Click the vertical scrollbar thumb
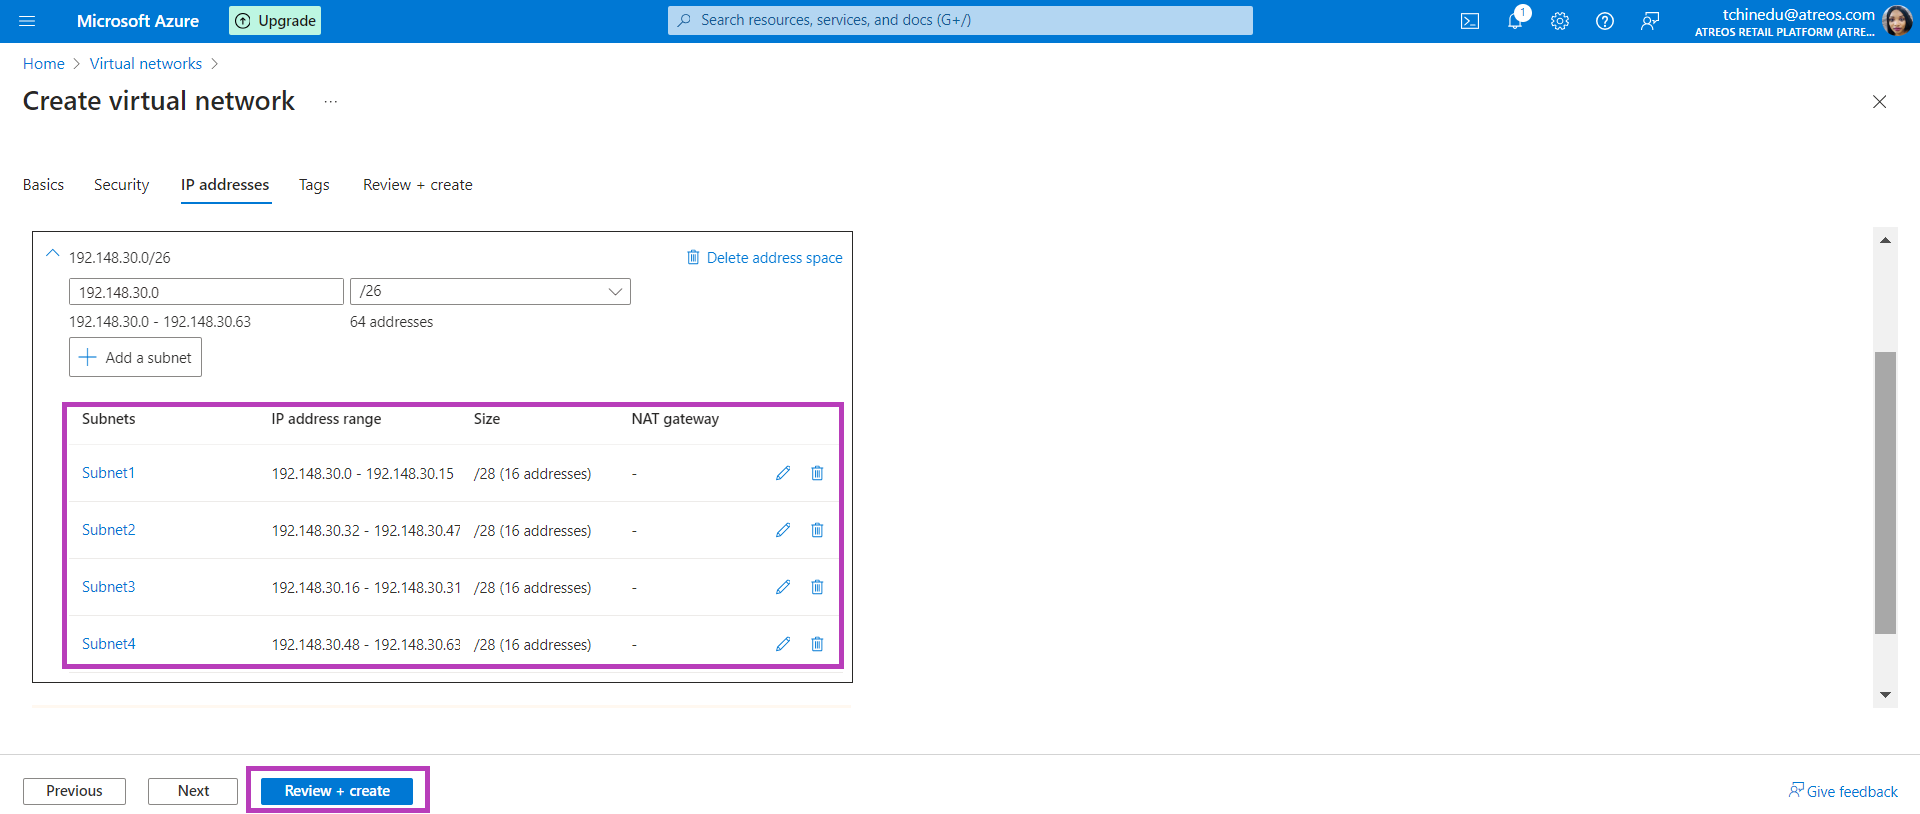This screenshot has width=1920, height=814. (x=1885, y=492)
